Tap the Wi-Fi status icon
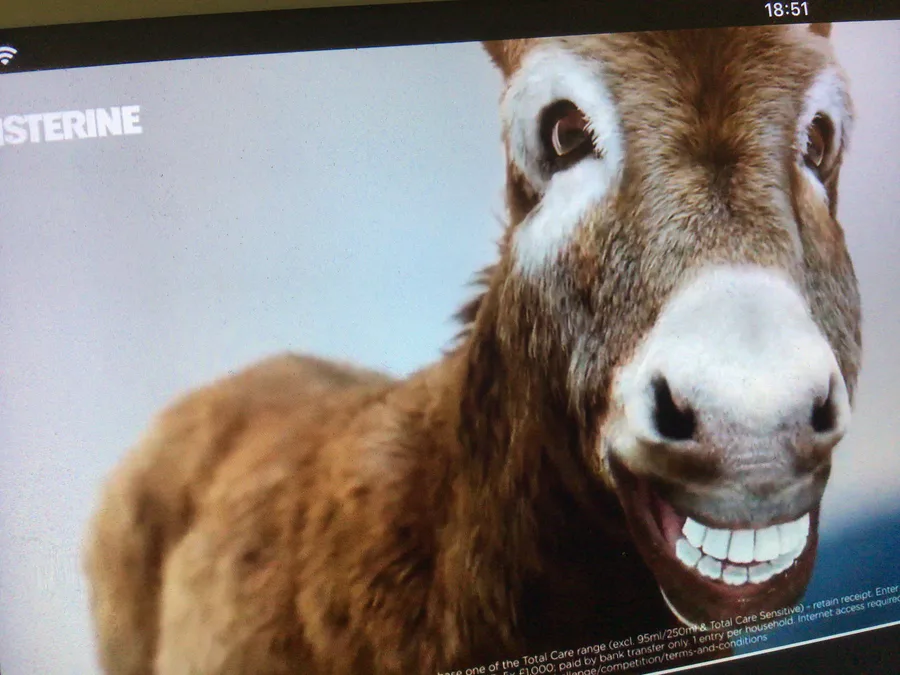Viewport: 900px width, 675px height. pos(7,56)
